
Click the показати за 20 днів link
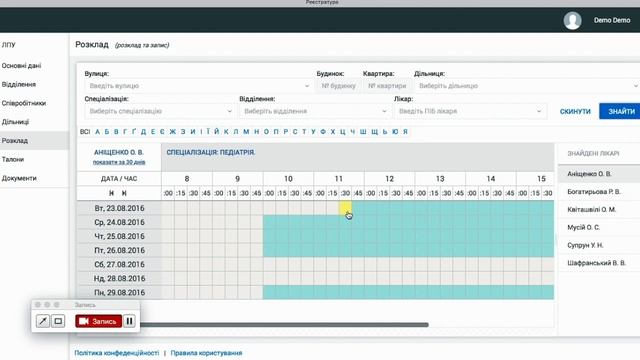(119, 162)
